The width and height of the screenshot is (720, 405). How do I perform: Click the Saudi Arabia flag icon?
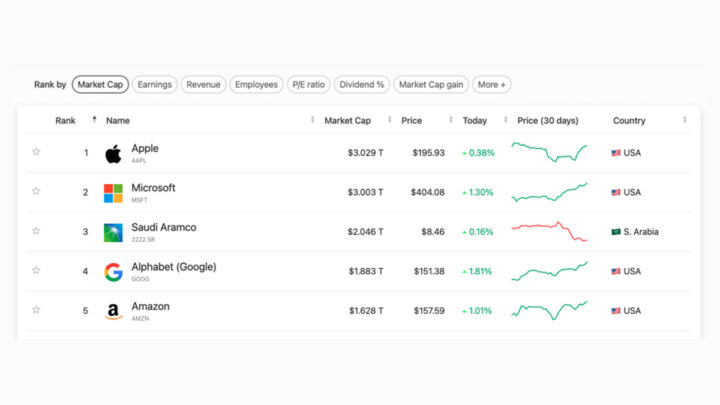[616, 232]
